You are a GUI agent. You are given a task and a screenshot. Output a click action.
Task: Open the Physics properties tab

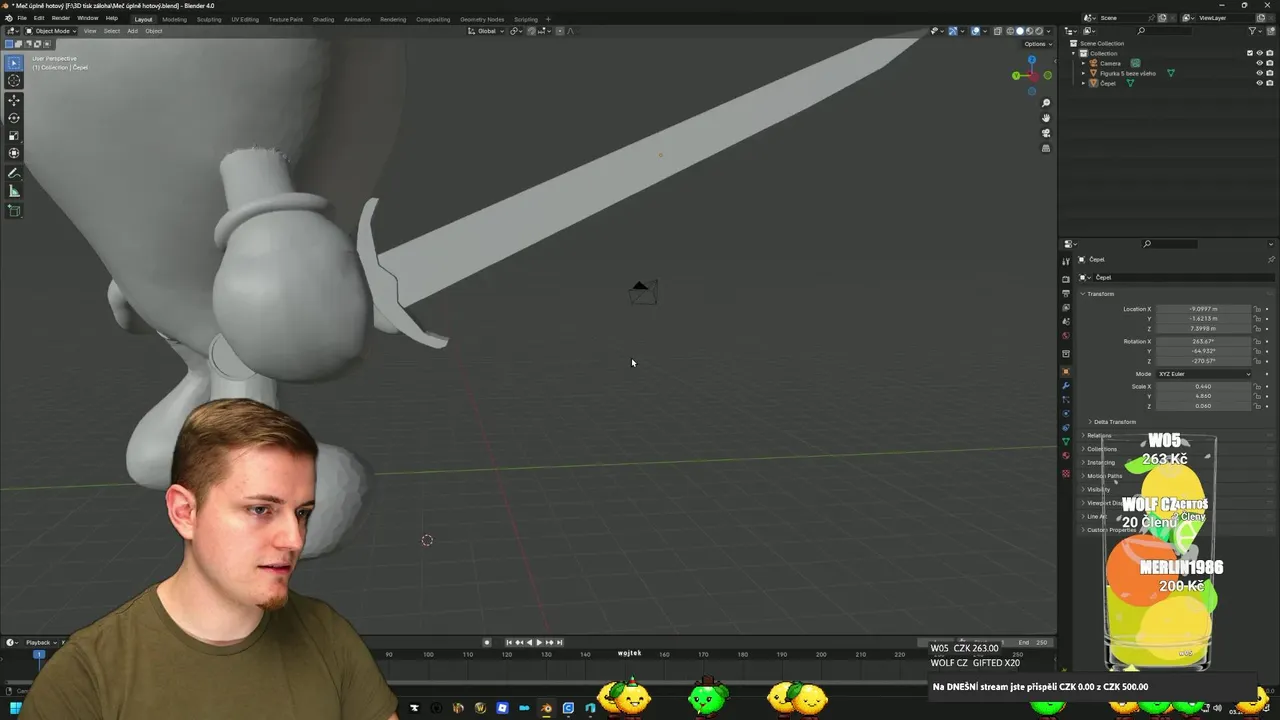click(1066, 414)
